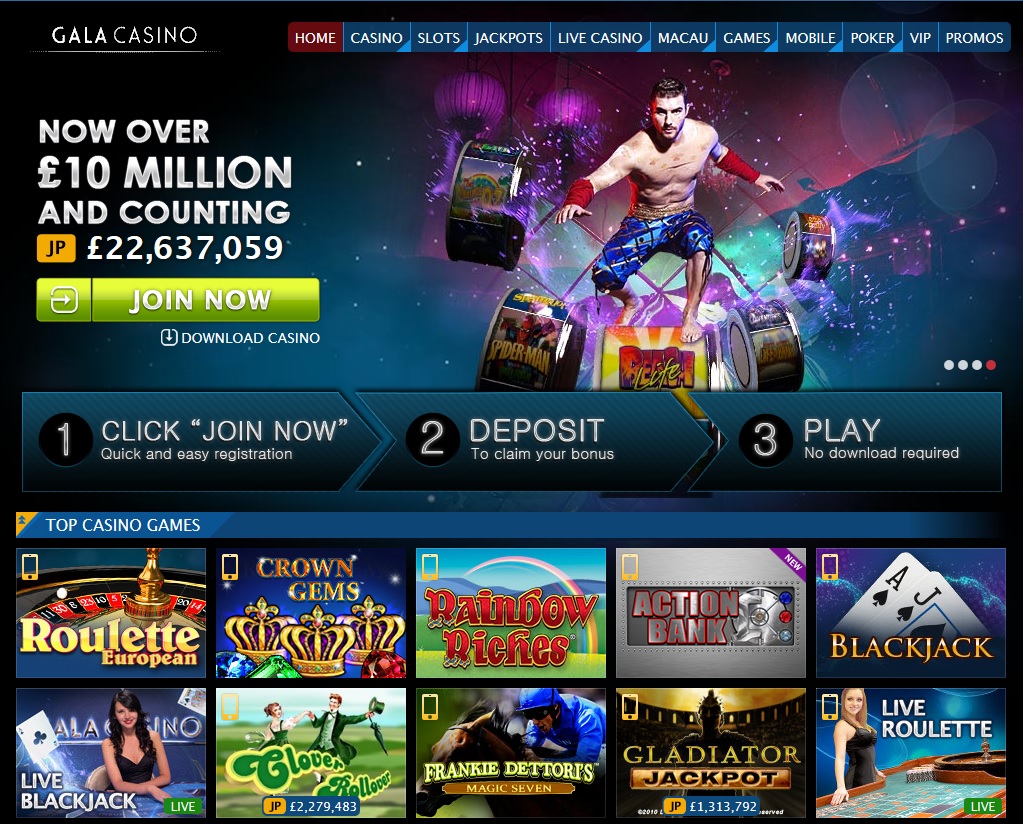Select the first carousel slide dot
The height and width of the screenshot is (824, 1023).
click(949, 365)
